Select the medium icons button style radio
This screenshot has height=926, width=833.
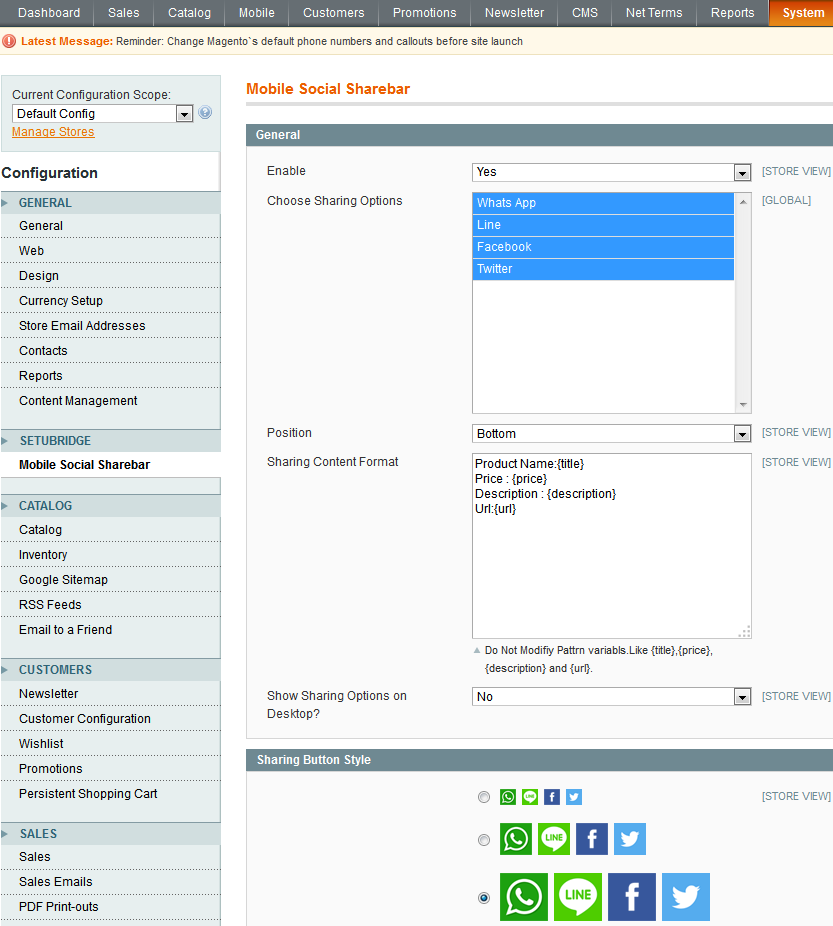(484, 840)
